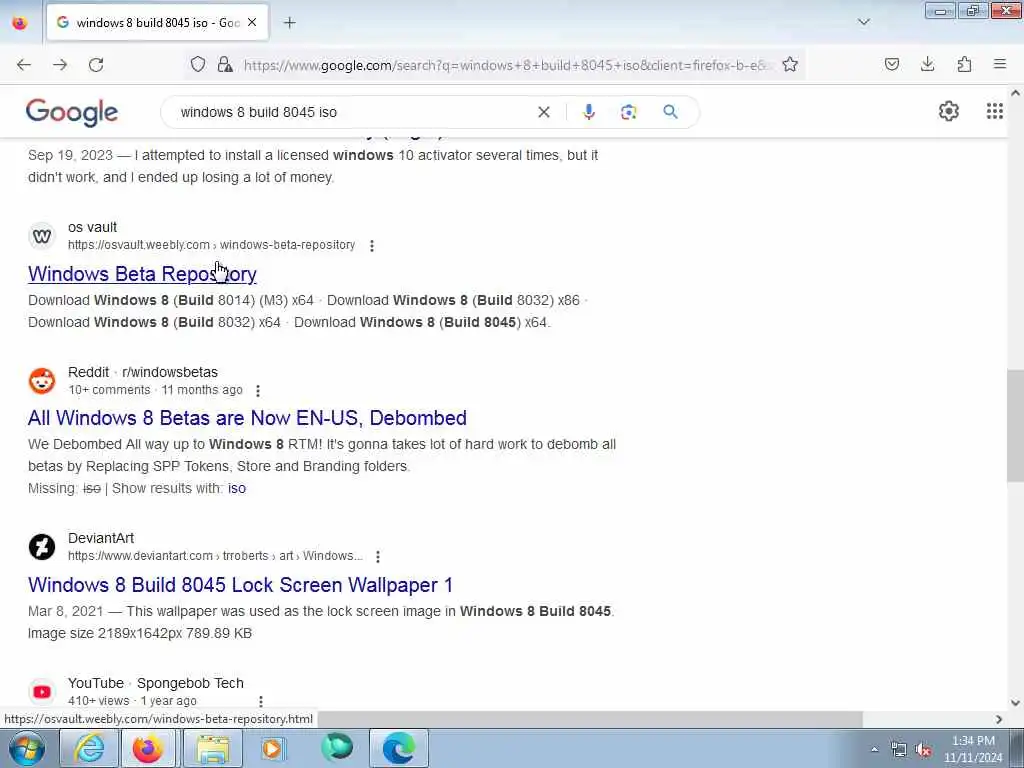This screenshot has width=1024, height=768.
Task: Click the Firefox View icon
Action: [x=20, y=23]
